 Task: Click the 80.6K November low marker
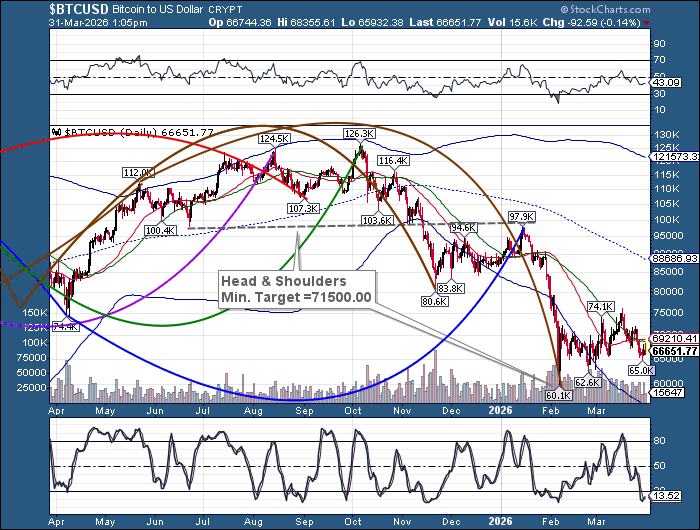click(x=433, y=300)
